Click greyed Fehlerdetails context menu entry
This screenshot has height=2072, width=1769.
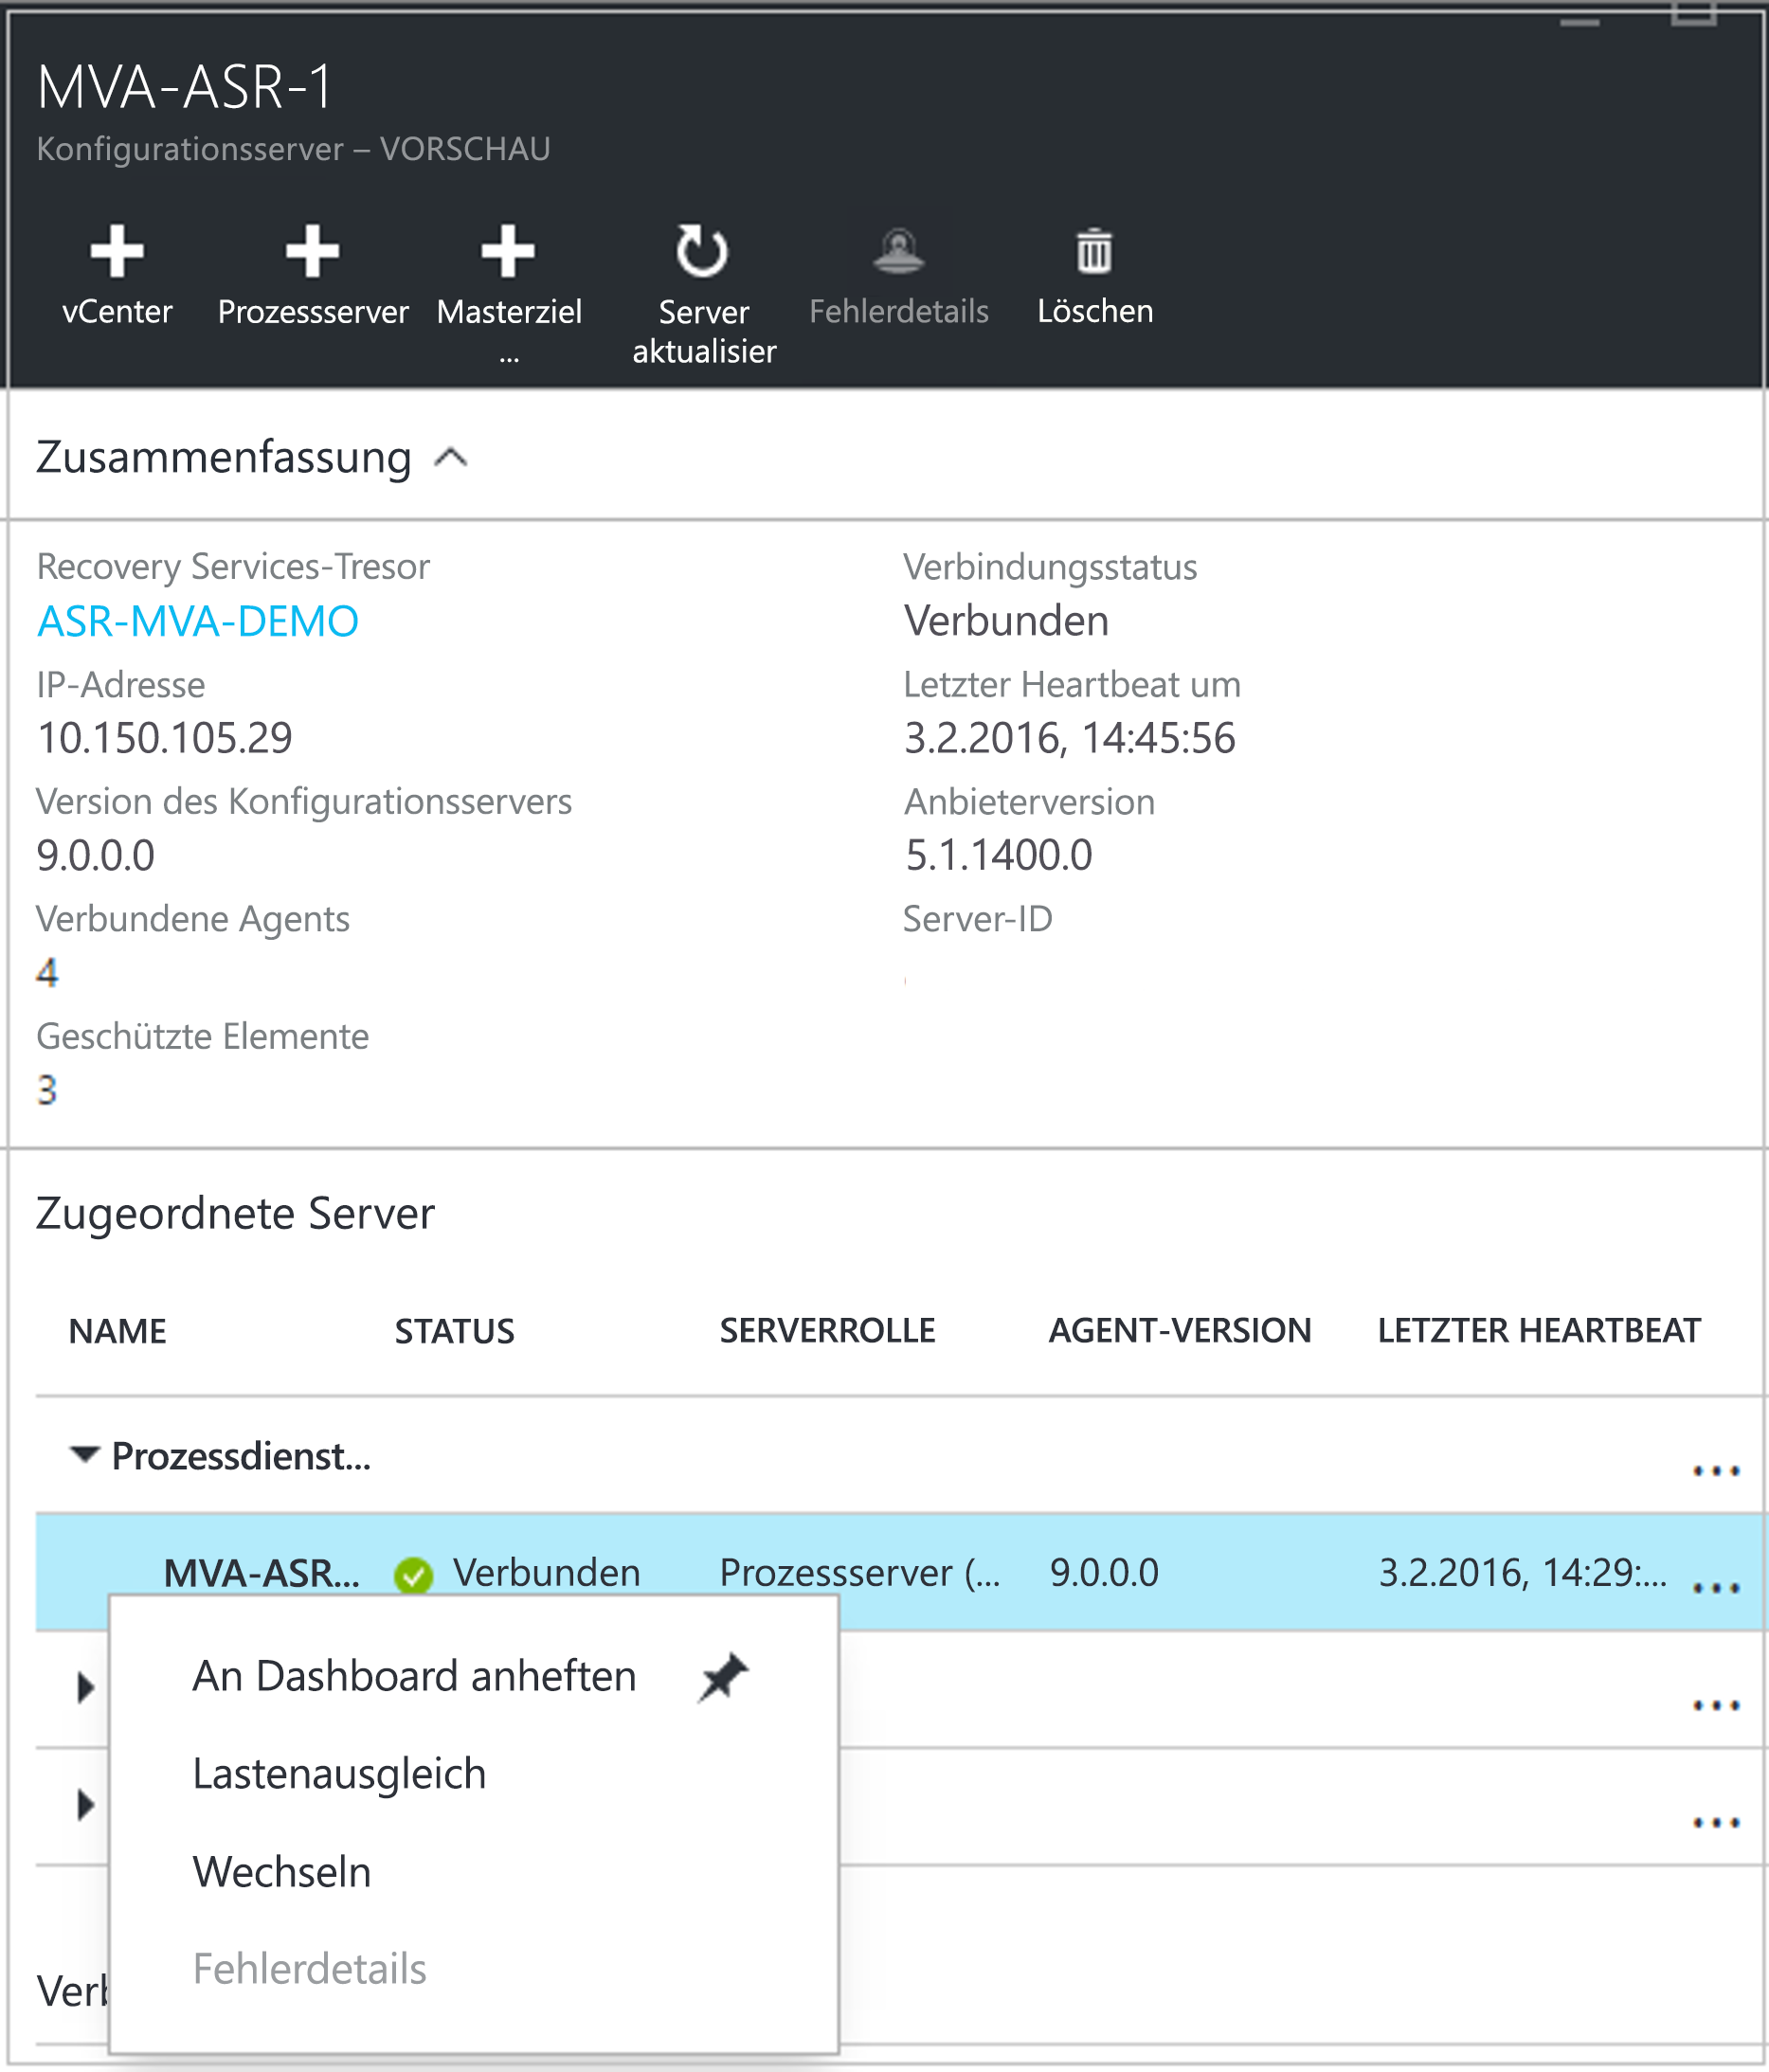pyautogui.click(x=309, y=1969)
